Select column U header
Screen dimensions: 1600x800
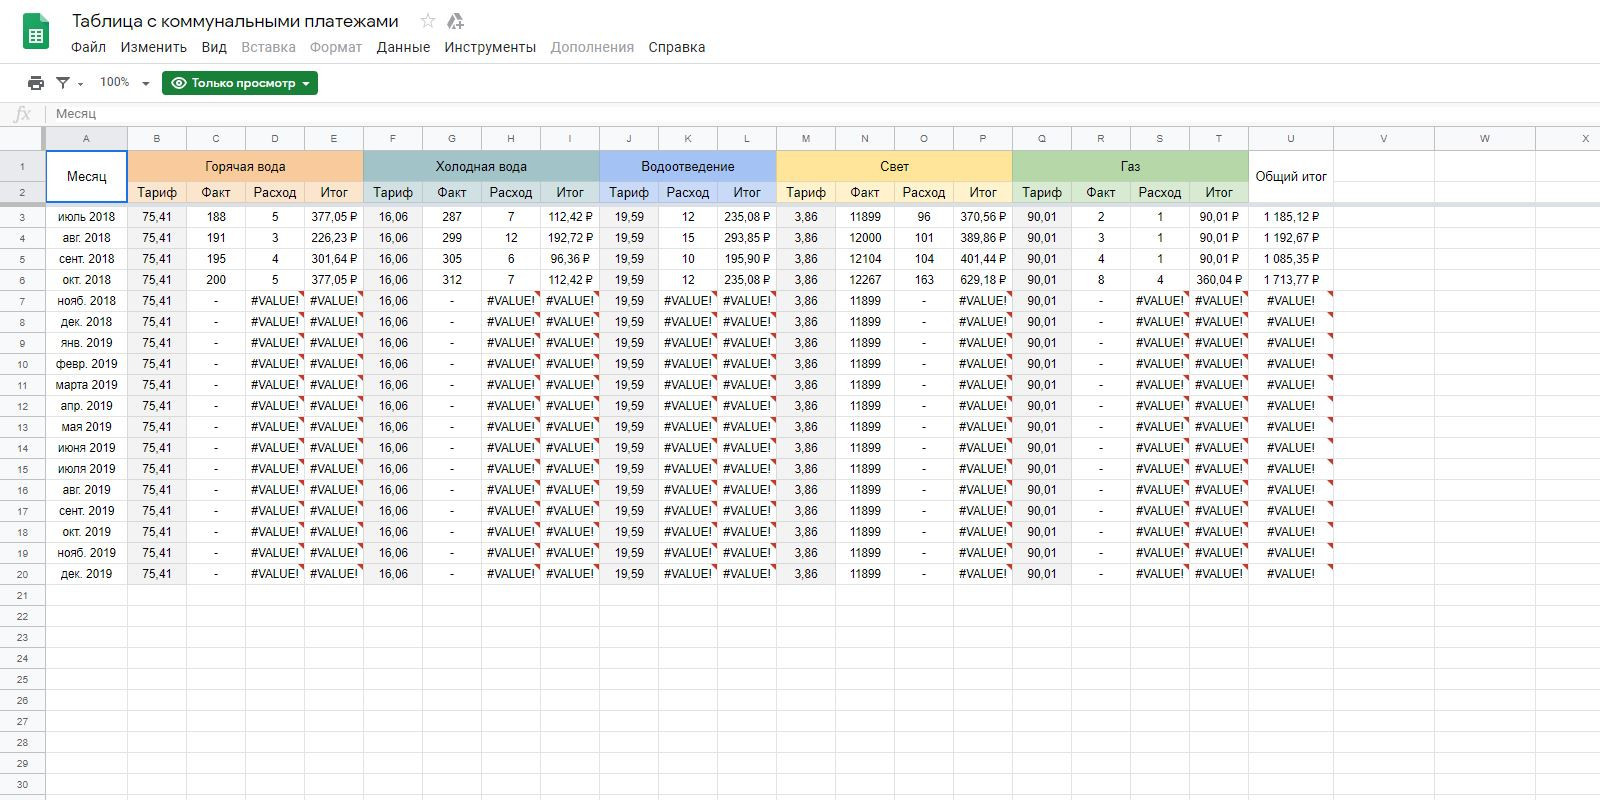tap(1290, 138)
